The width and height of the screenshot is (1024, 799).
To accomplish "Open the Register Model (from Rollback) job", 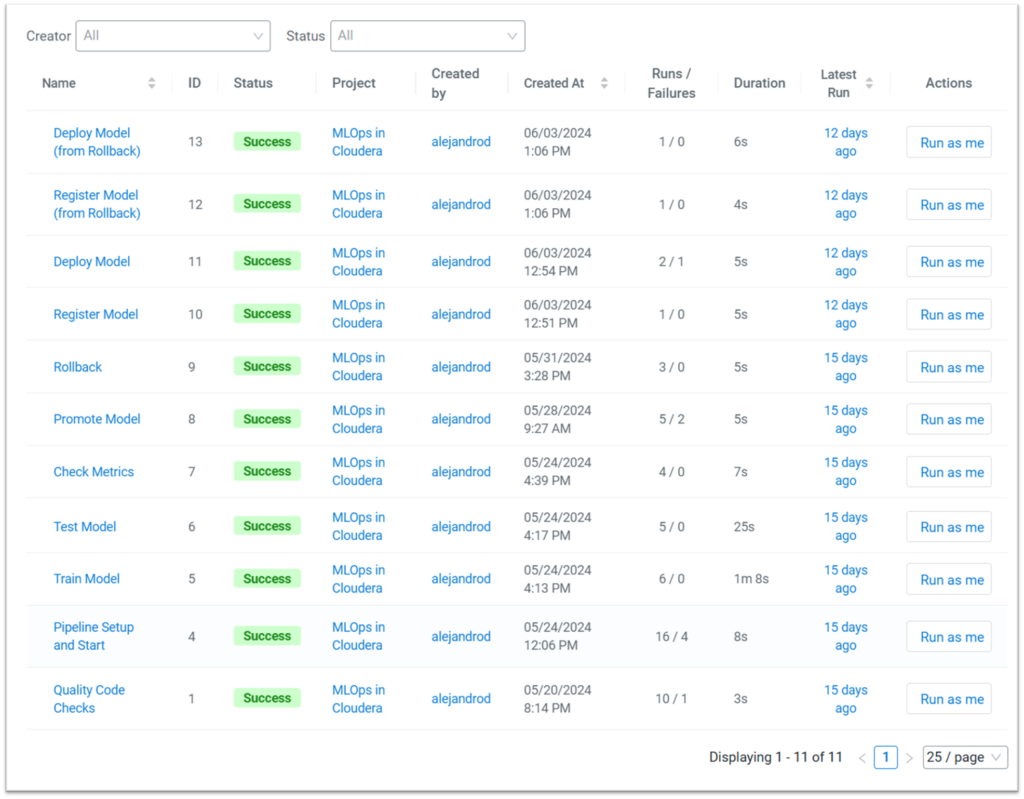I will coord(97,204).
